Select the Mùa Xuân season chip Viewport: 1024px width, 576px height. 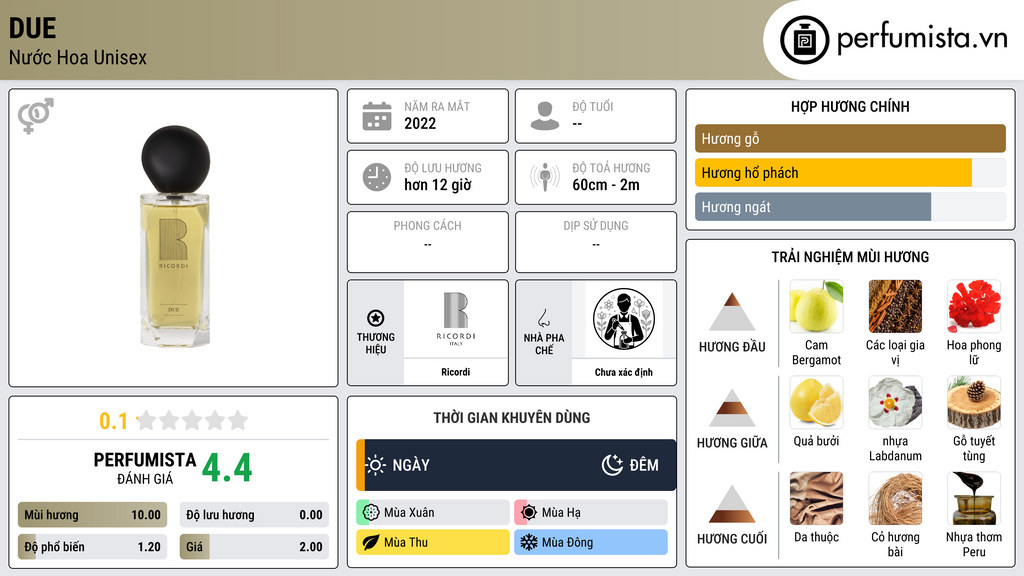(432, 513)
